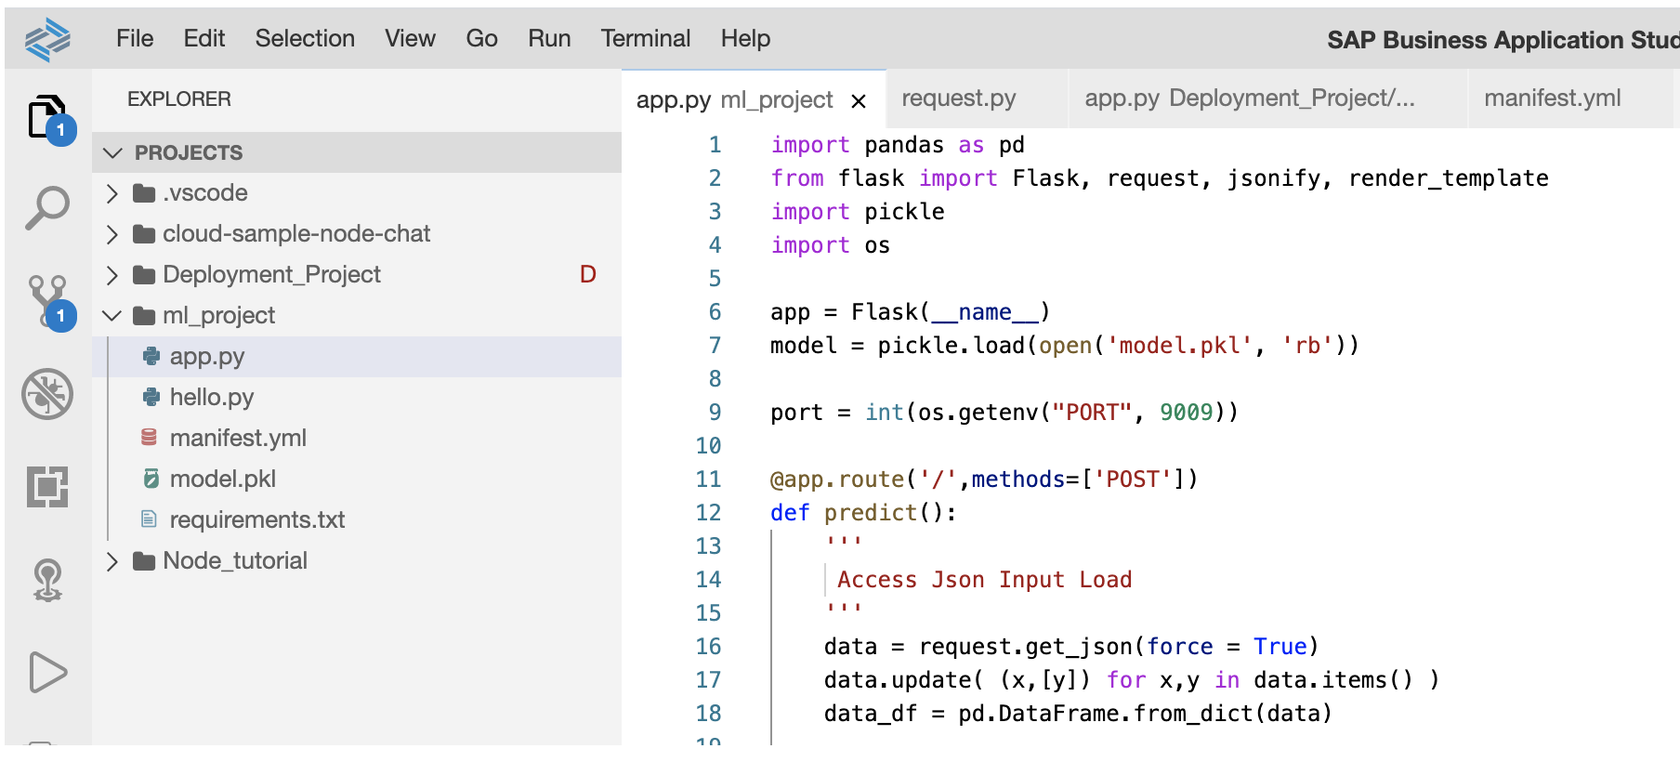Open the View menu
Screen dimensions: 1680x762
click(x=410, y=39)
